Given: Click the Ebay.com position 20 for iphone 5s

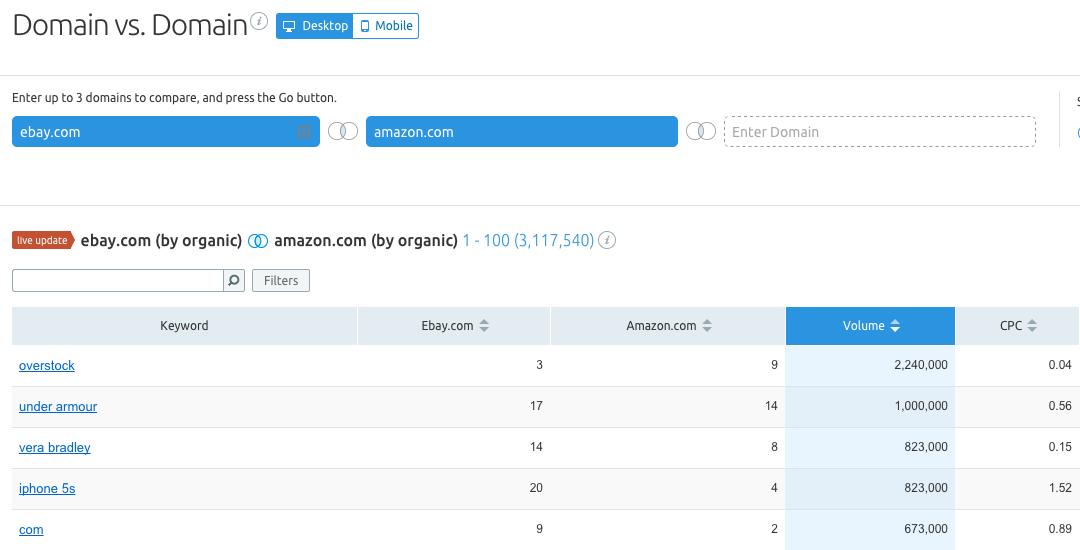Looking at the screenshot, I should (x=536, y=488).
